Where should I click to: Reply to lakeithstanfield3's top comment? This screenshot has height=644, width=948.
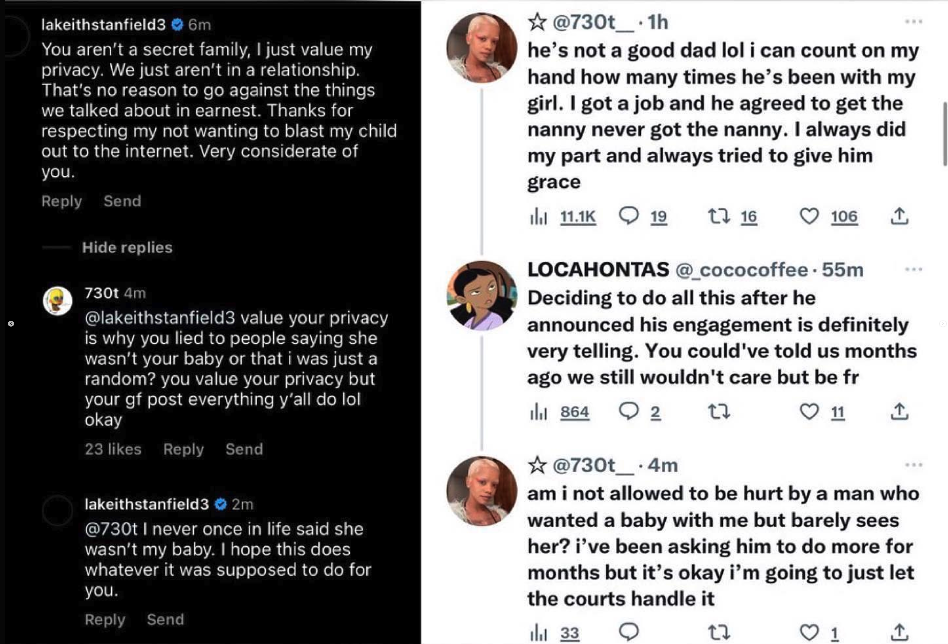[x=61, y=201]
